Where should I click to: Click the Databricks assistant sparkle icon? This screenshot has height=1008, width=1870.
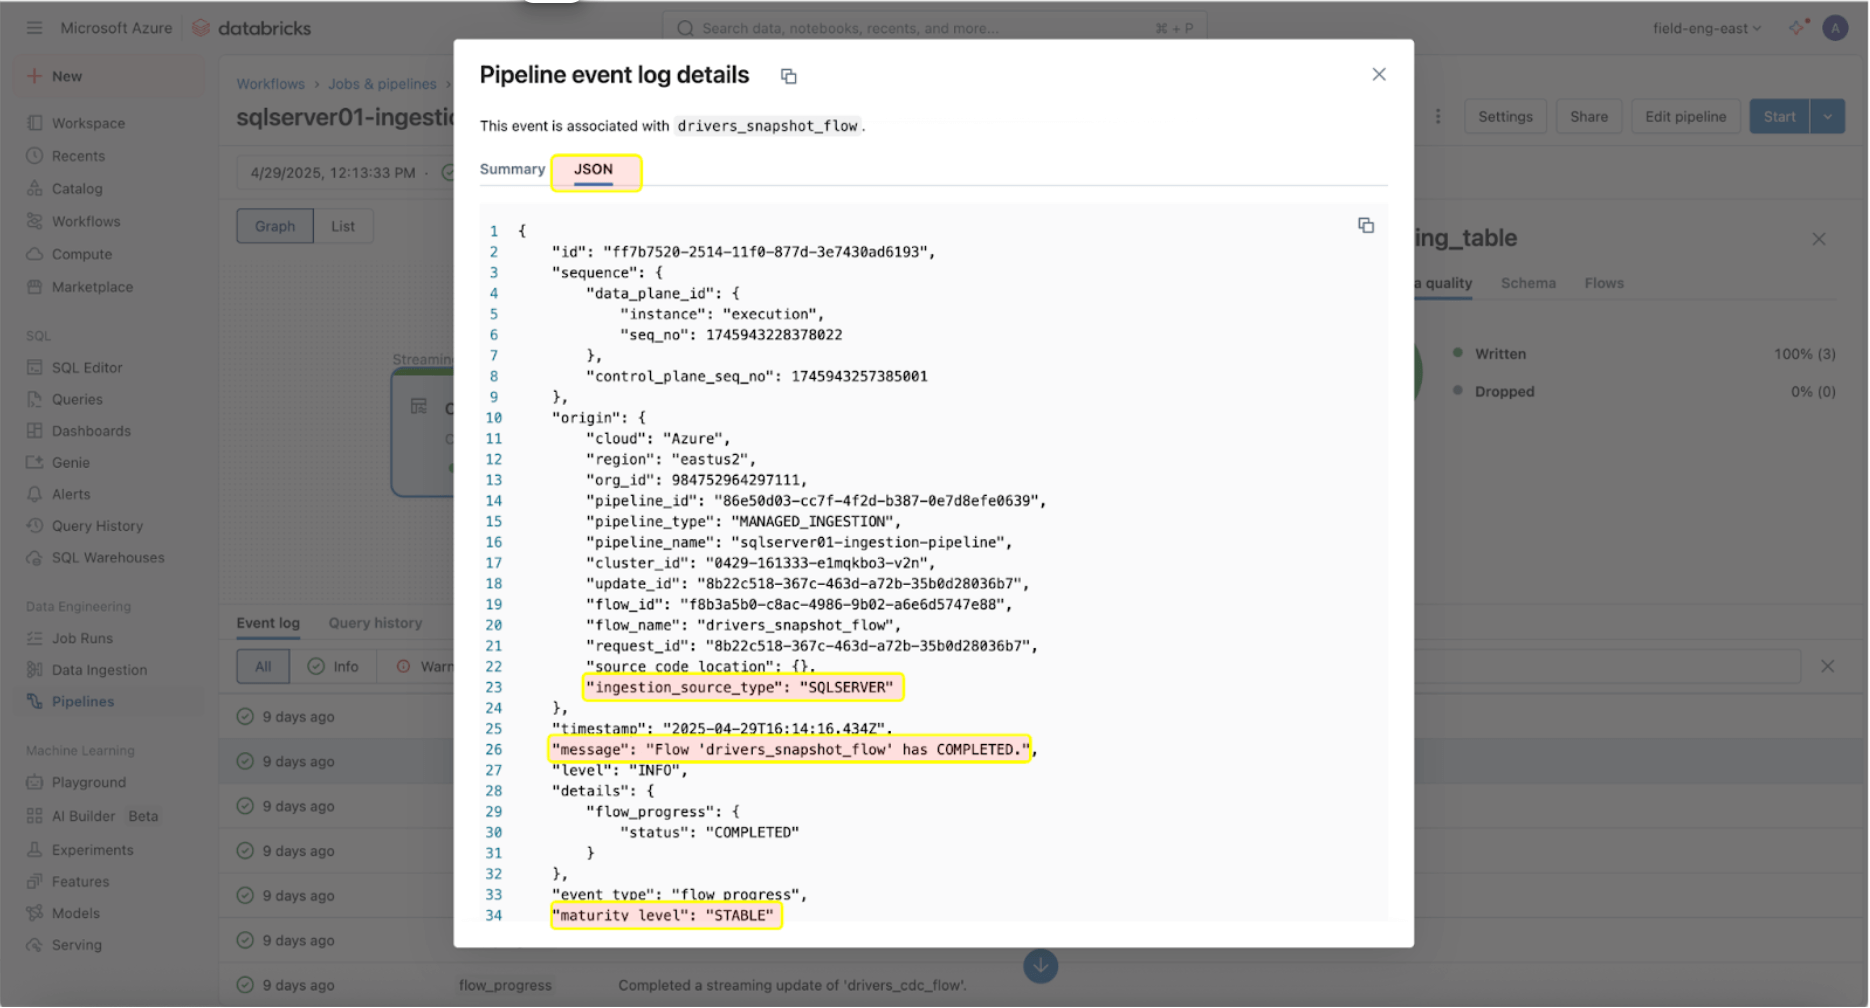pos(1798,28)
